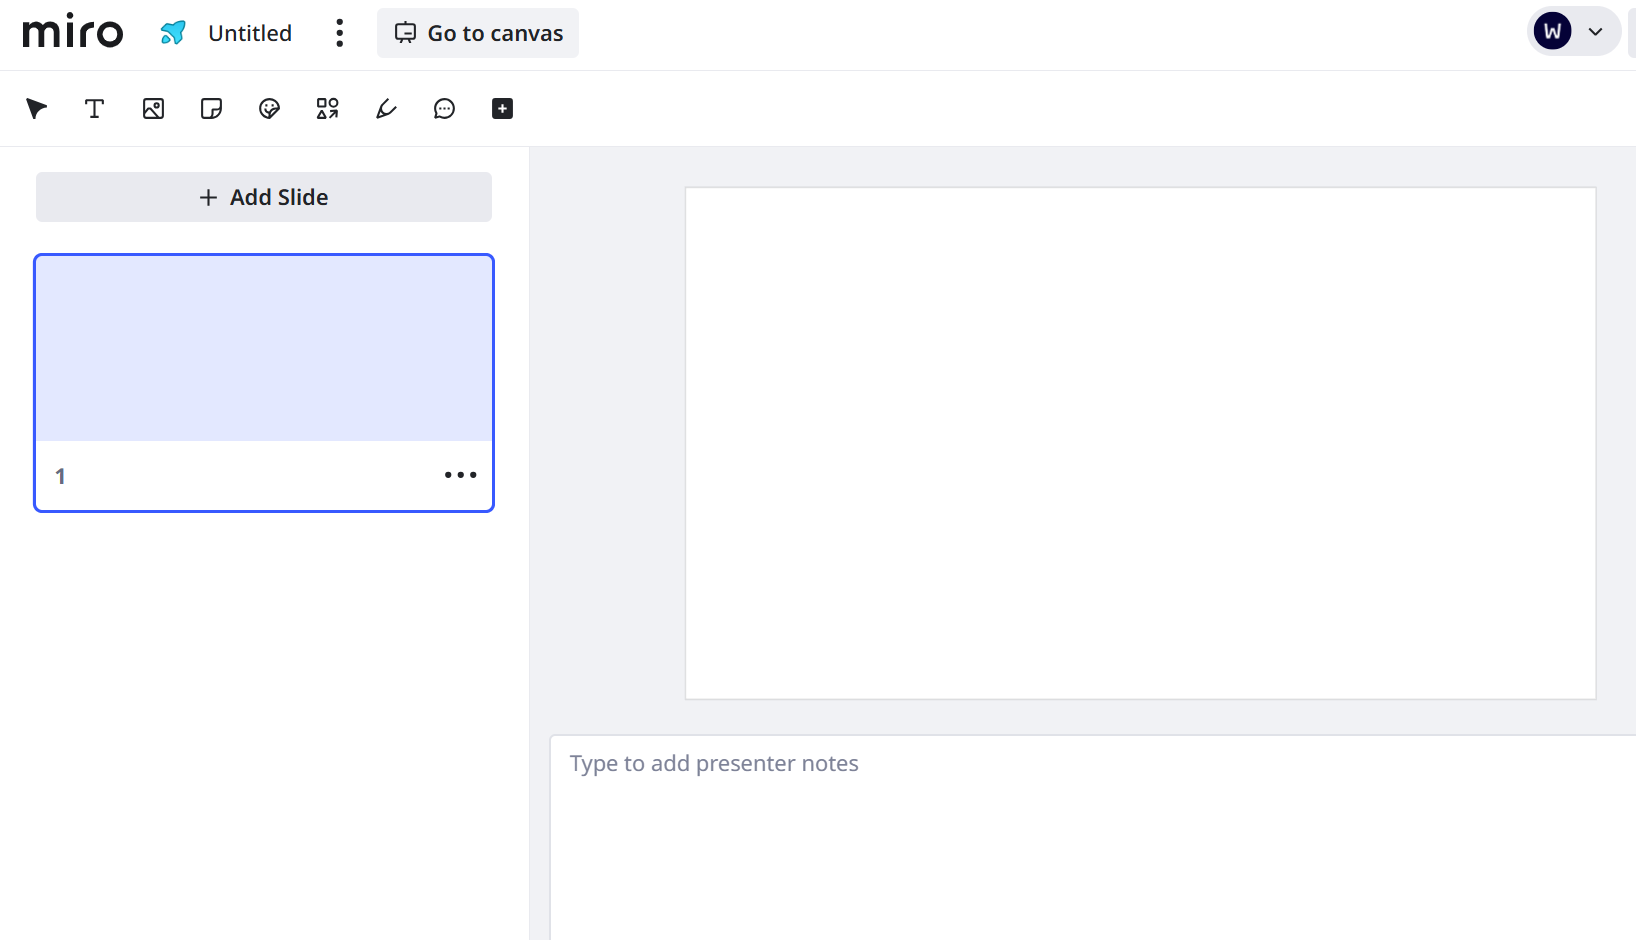Select the cursor selection tool
Screen dimensions: 1636x940
[36, 108]
